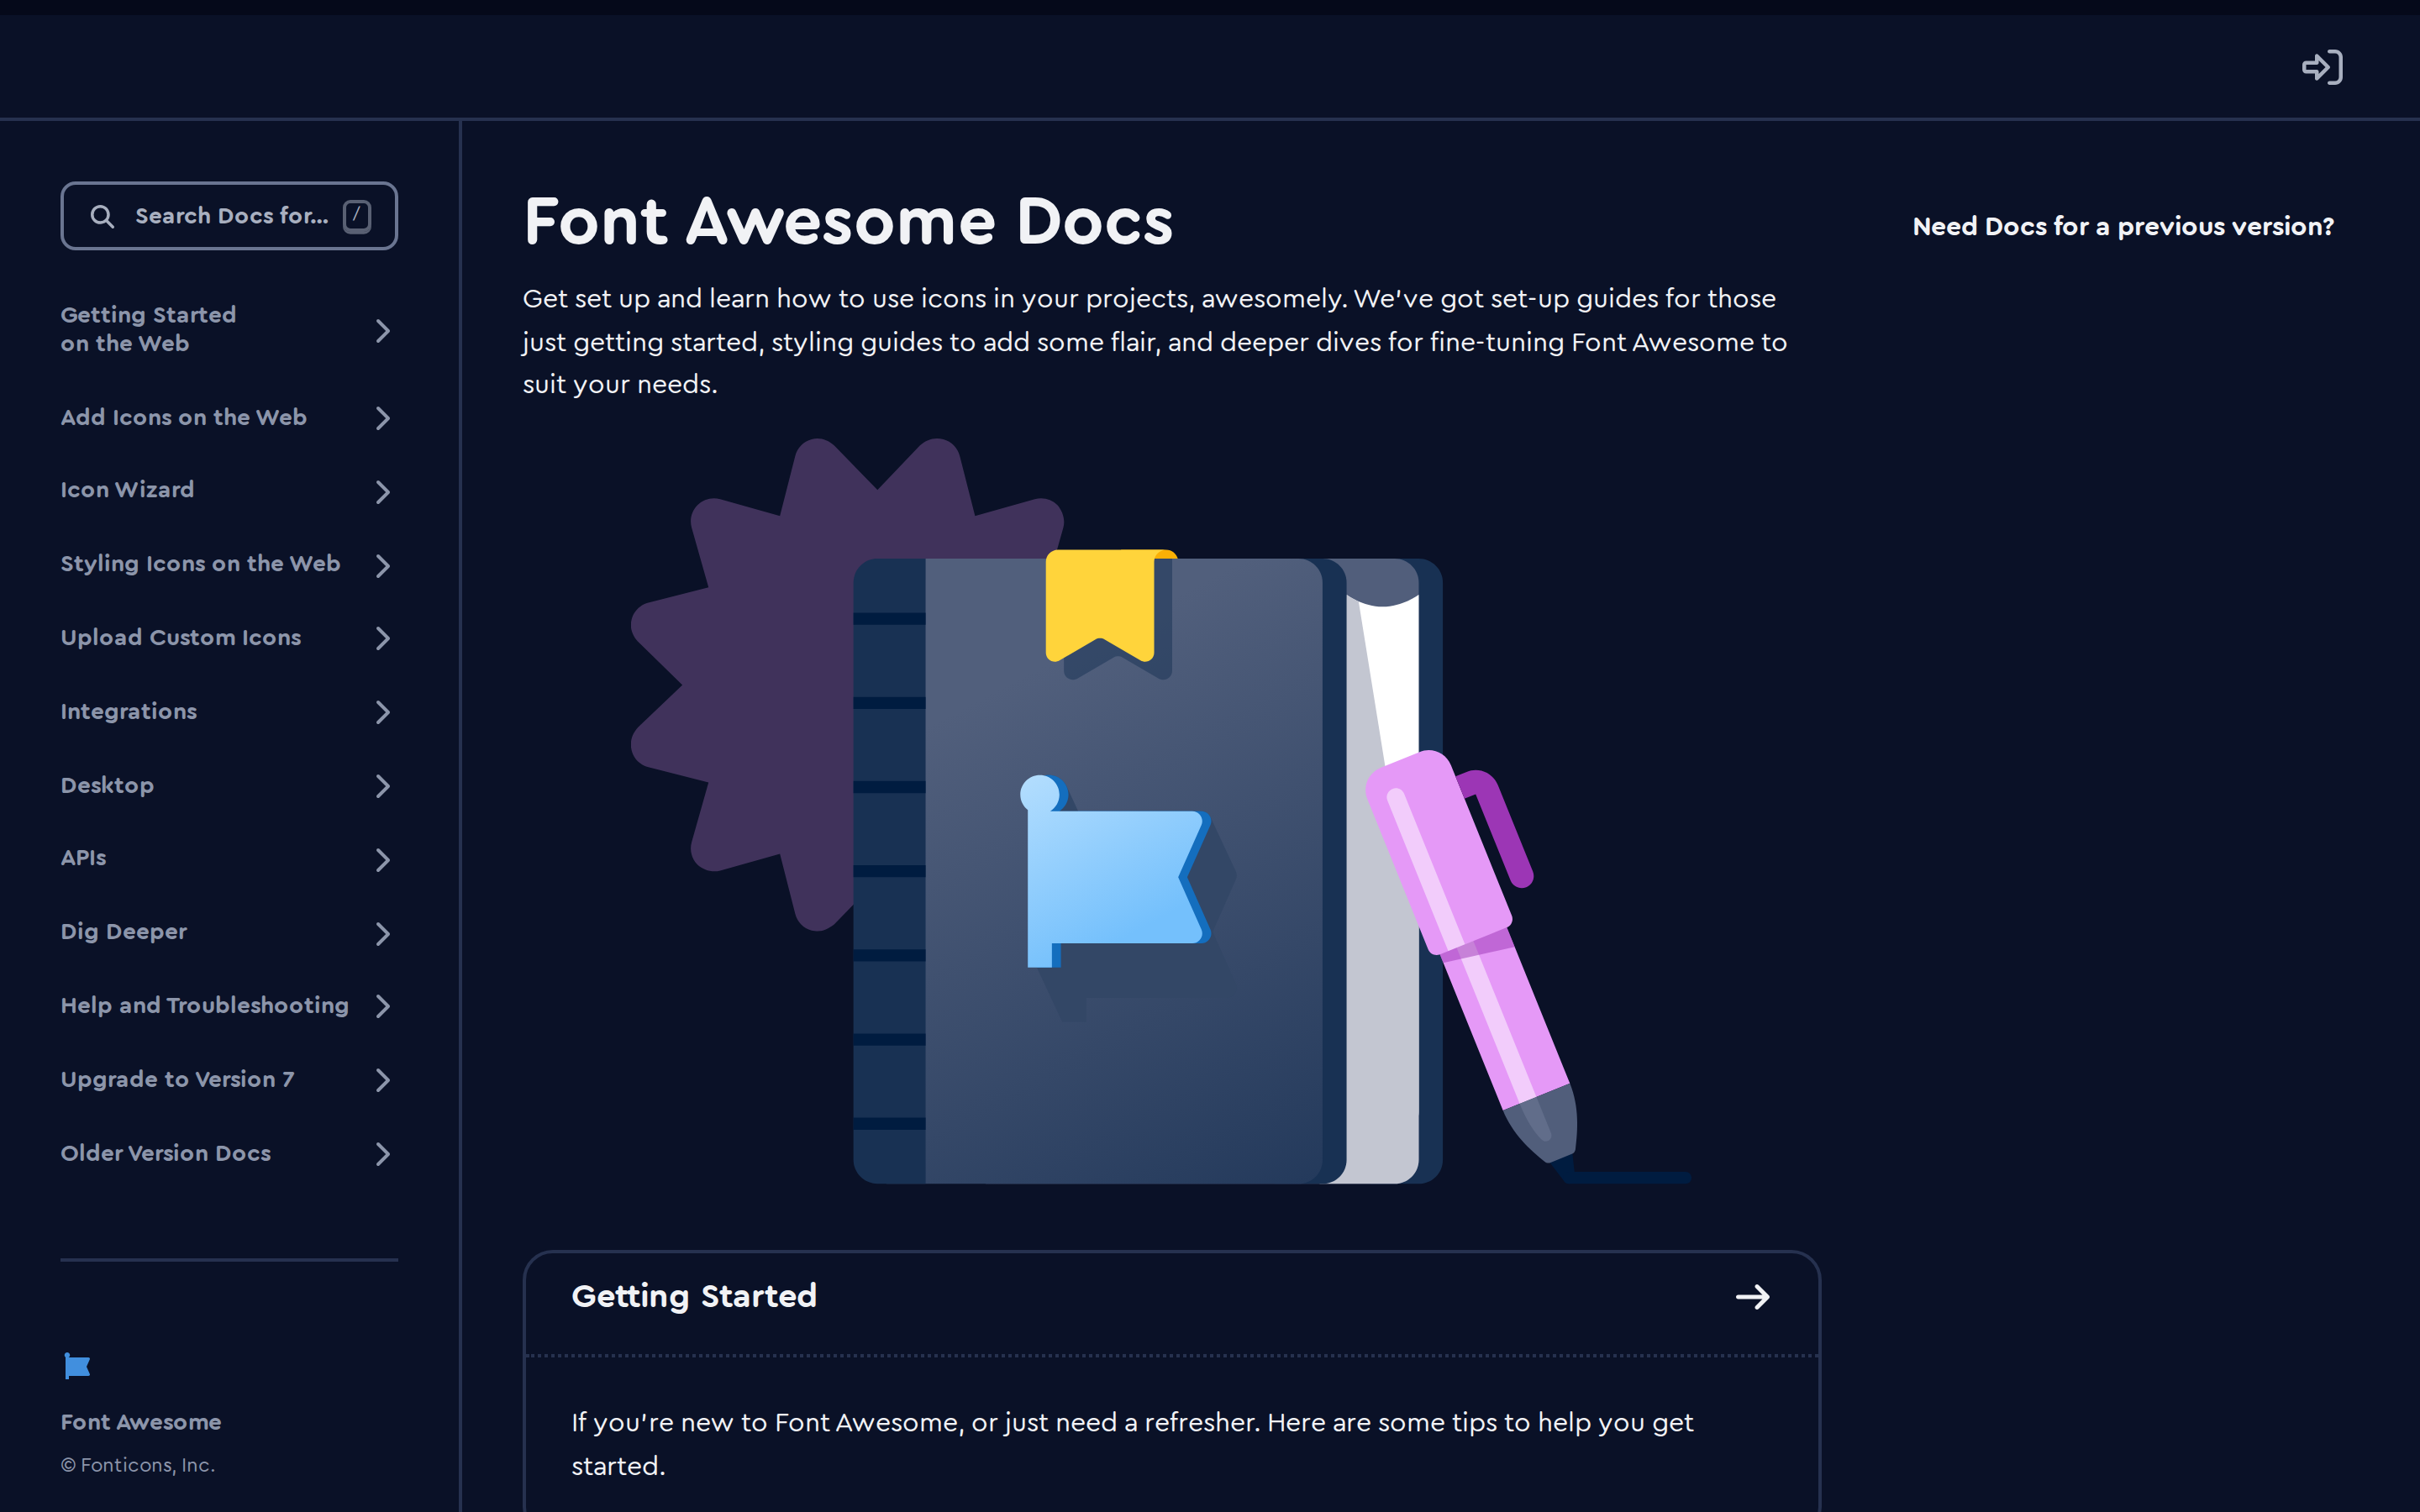Select APIs in the sidebar
The image size is (2420, 1512).
click(83, 858)
